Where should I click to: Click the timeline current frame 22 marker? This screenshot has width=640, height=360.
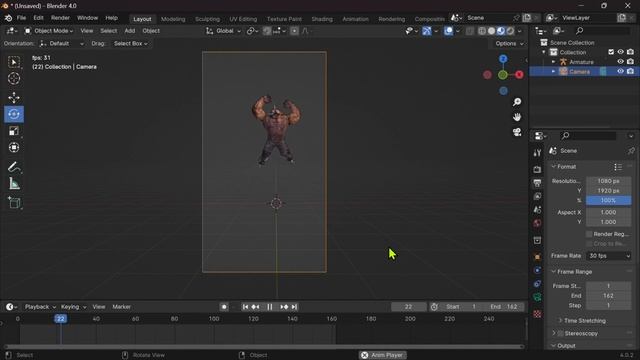[x=60, y=319]
